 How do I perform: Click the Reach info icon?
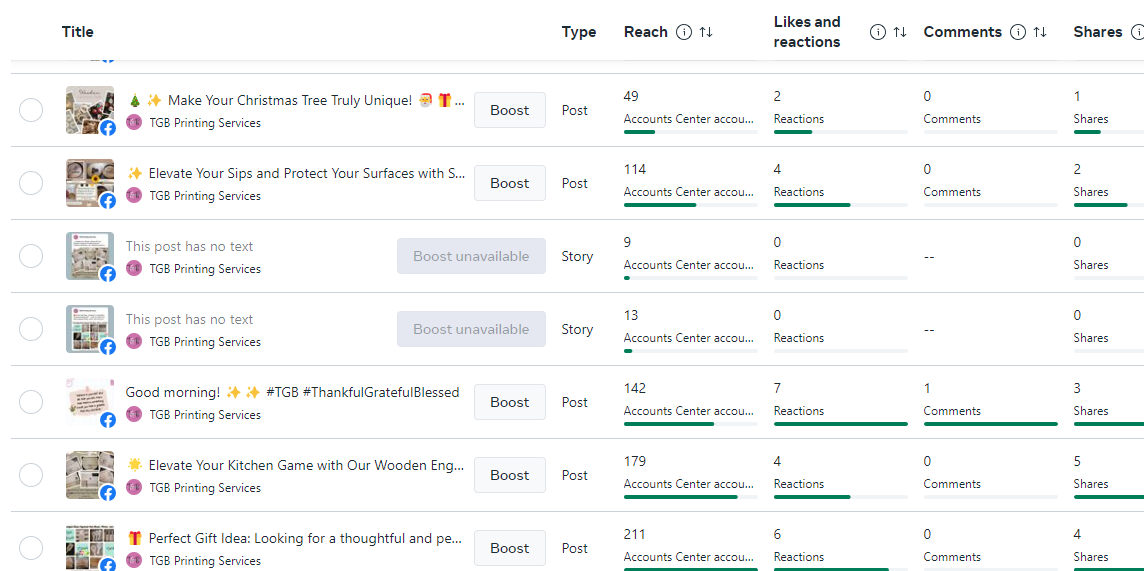coord(684,32)
